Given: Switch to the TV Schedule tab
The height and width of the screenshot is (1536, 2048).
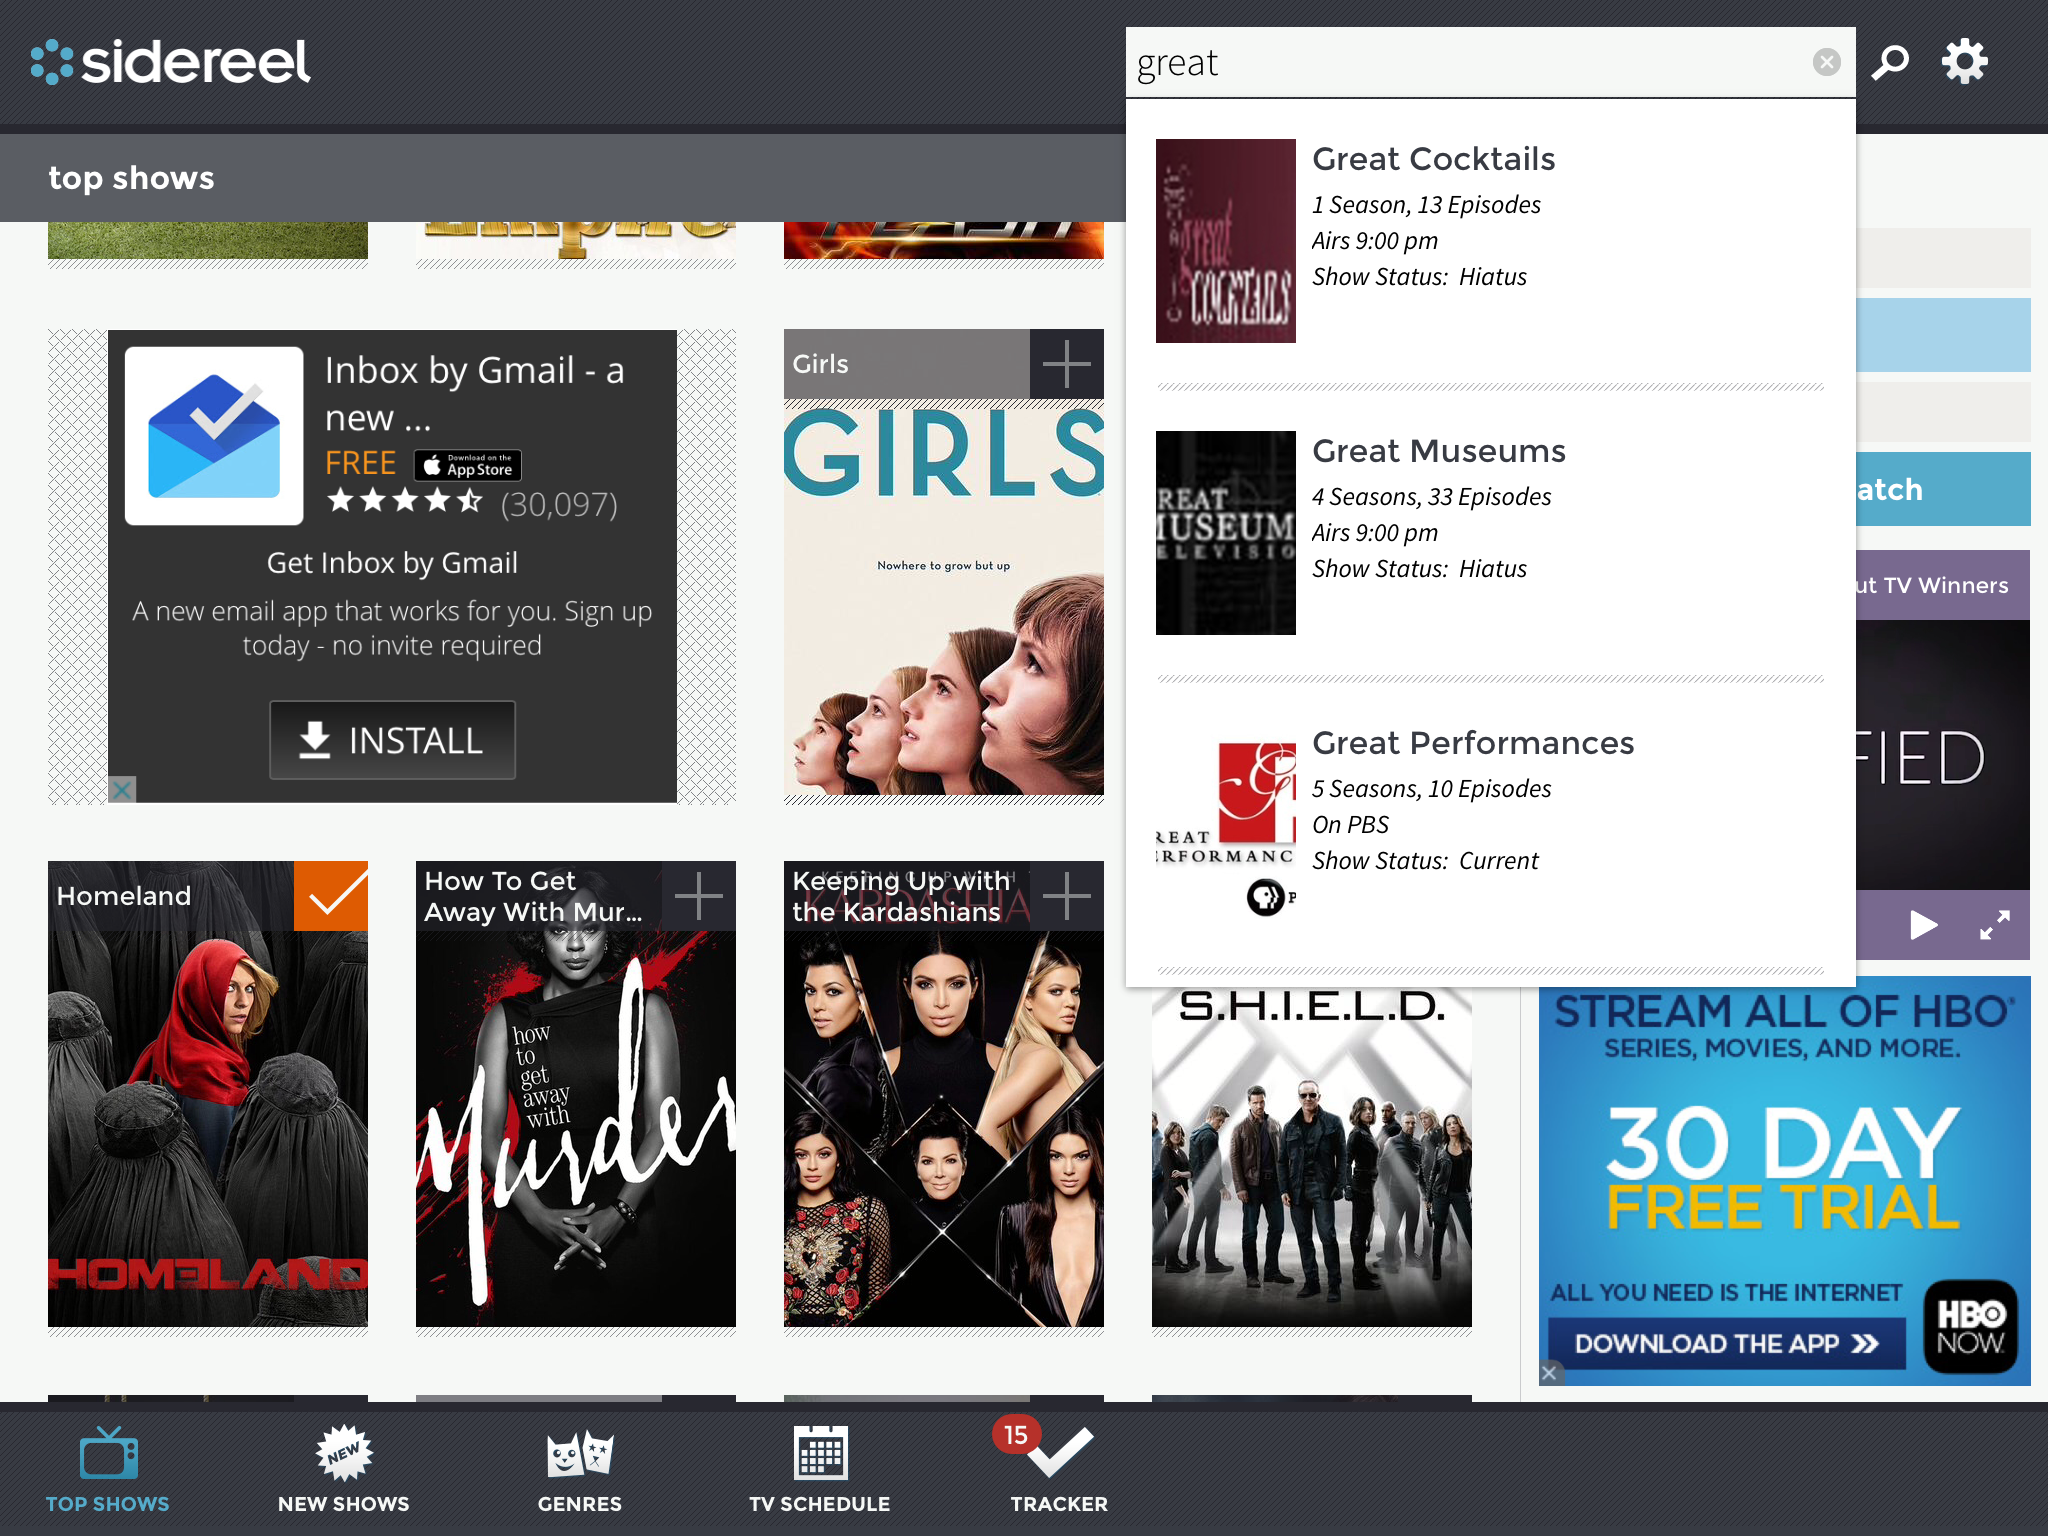Looking at the screenshot, I should tap(820, 1470).
